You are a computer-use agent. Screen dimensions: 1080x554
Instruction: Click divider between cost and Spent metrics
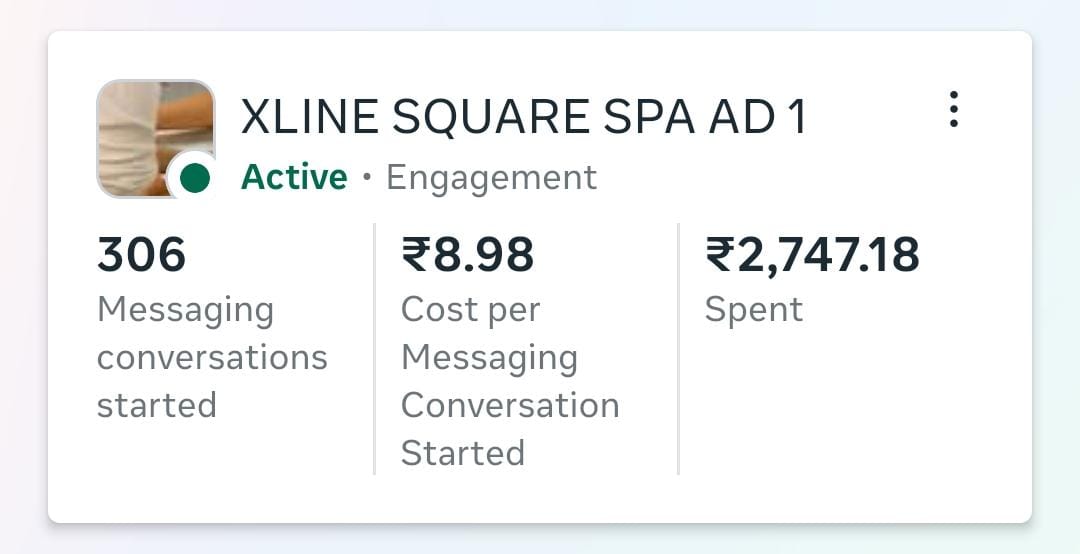click(678, 348)
